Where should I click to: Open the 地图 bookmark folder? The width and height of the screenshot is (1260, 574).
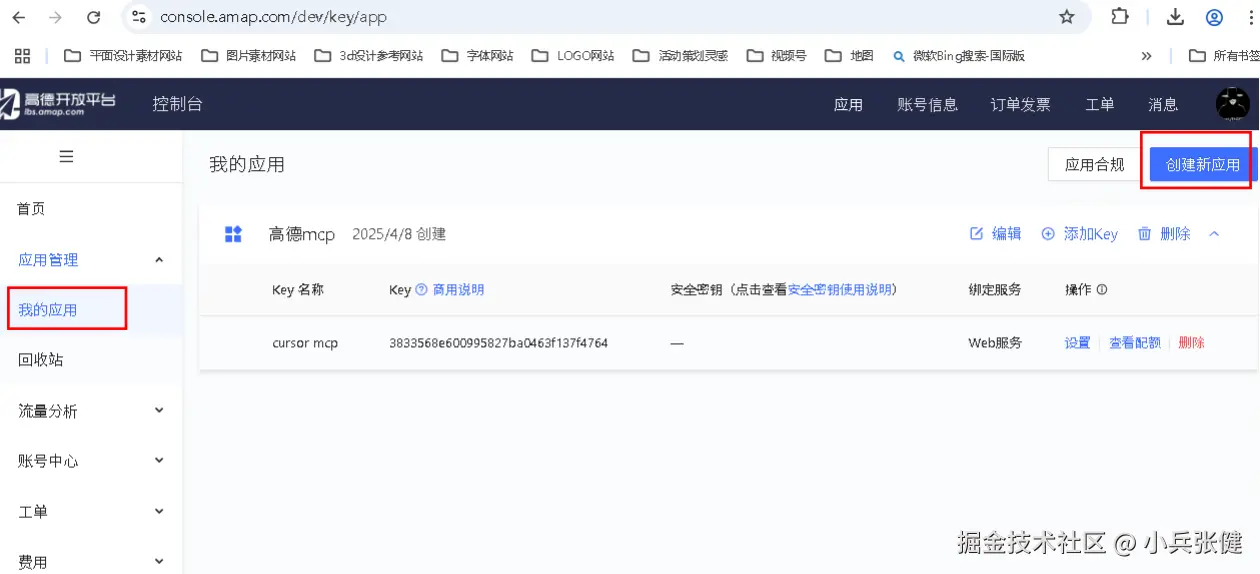click(x=849, y=56)
